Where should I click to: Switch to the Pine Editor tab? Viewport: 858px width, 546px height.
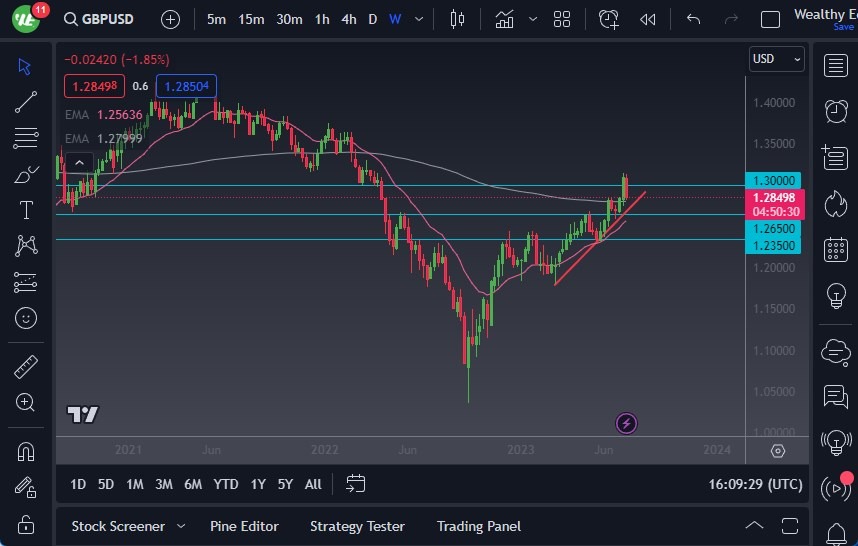tap(244, 526)
